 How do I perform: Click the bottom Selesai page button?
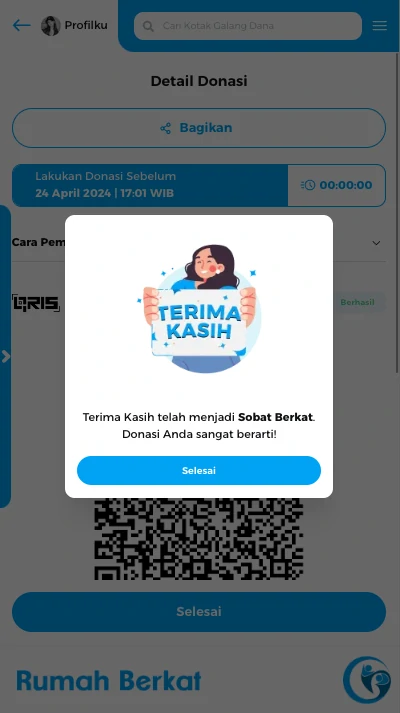point(199,612)
